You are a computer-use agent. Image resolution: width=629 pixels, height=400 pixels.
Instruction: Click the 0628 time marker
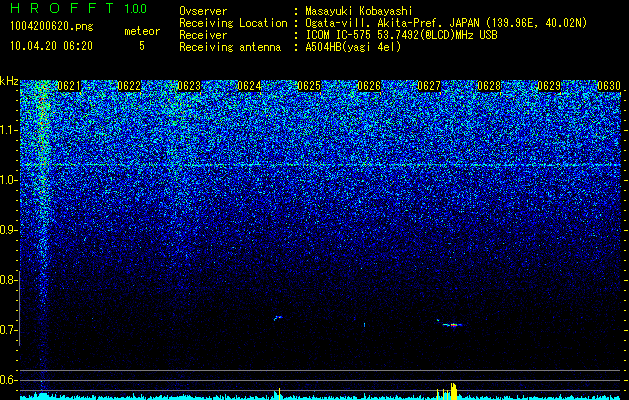489,86
